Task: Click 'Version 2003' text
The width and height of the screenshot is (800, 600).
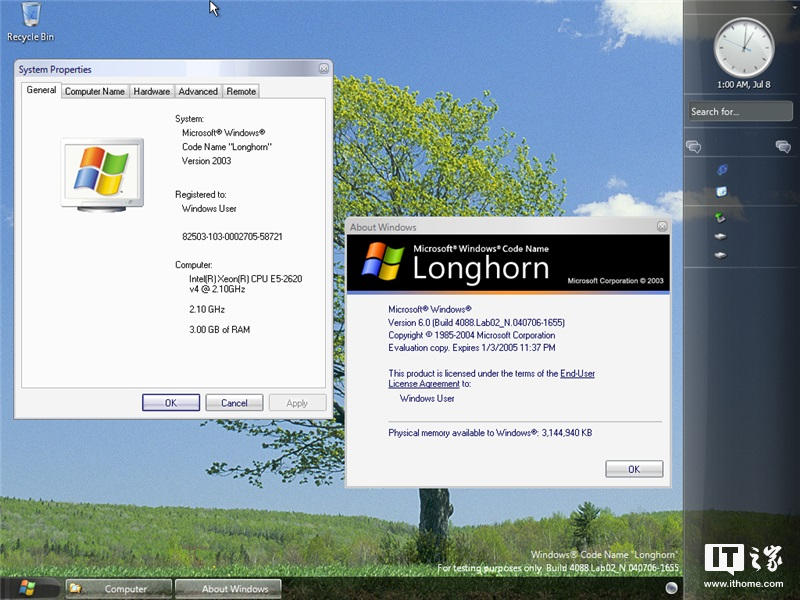Action: tap(206, 161)
